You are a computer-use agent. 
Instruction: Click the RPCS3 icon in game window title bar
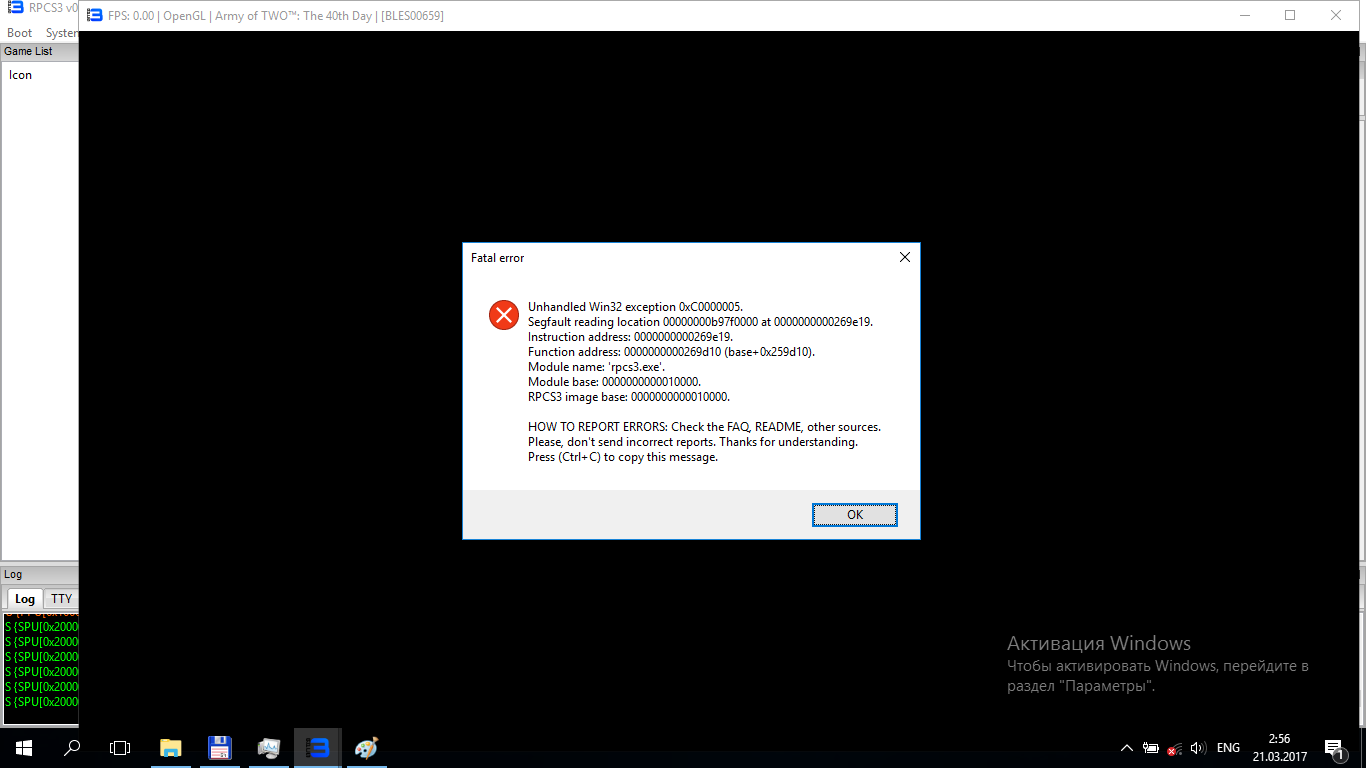(x=94, y=16)
